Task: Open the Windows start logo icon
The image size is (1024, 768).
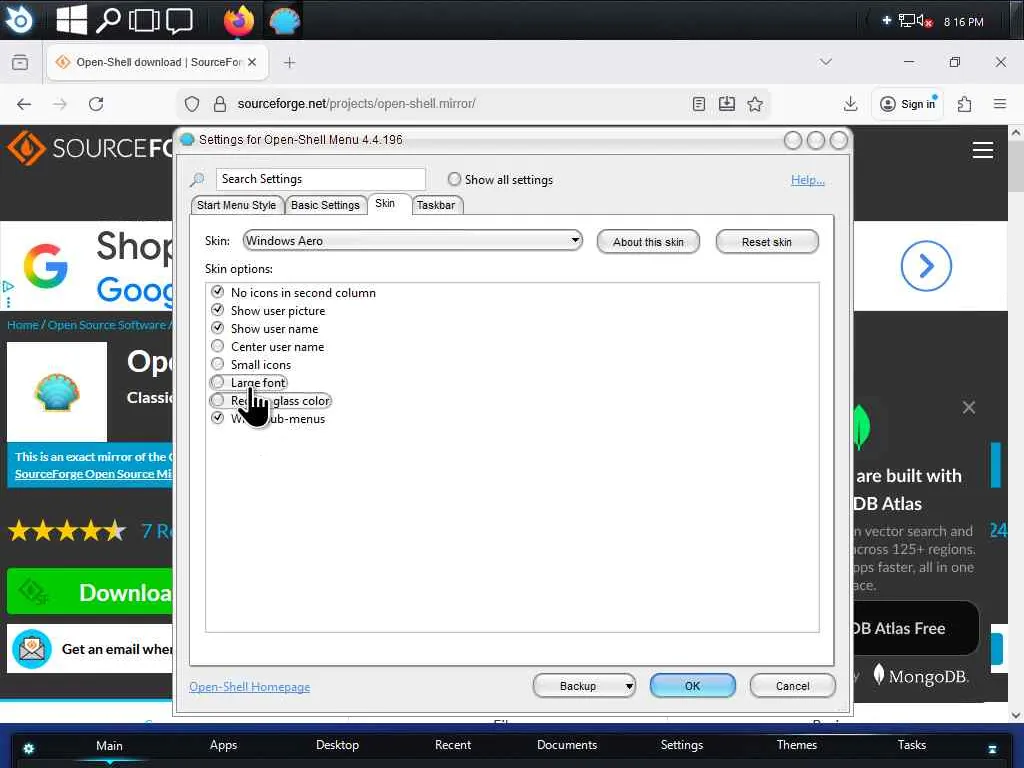Action: point(71,20)
